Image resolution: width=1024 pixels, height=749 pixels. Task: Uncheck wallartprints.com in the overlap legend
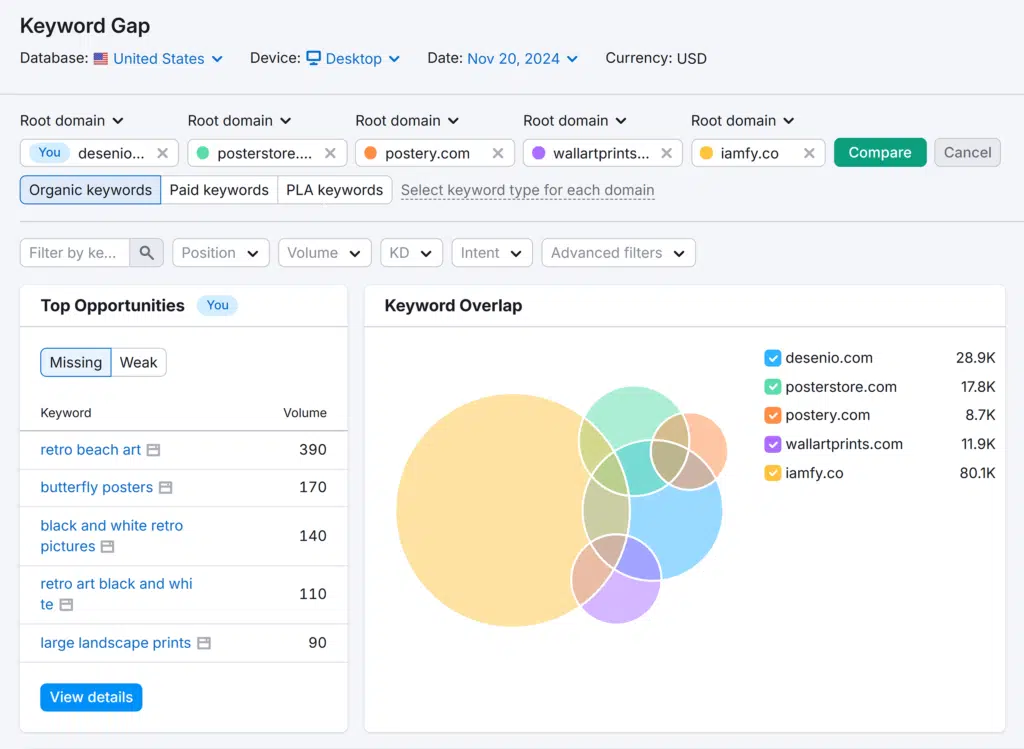(x=772, y=444)
